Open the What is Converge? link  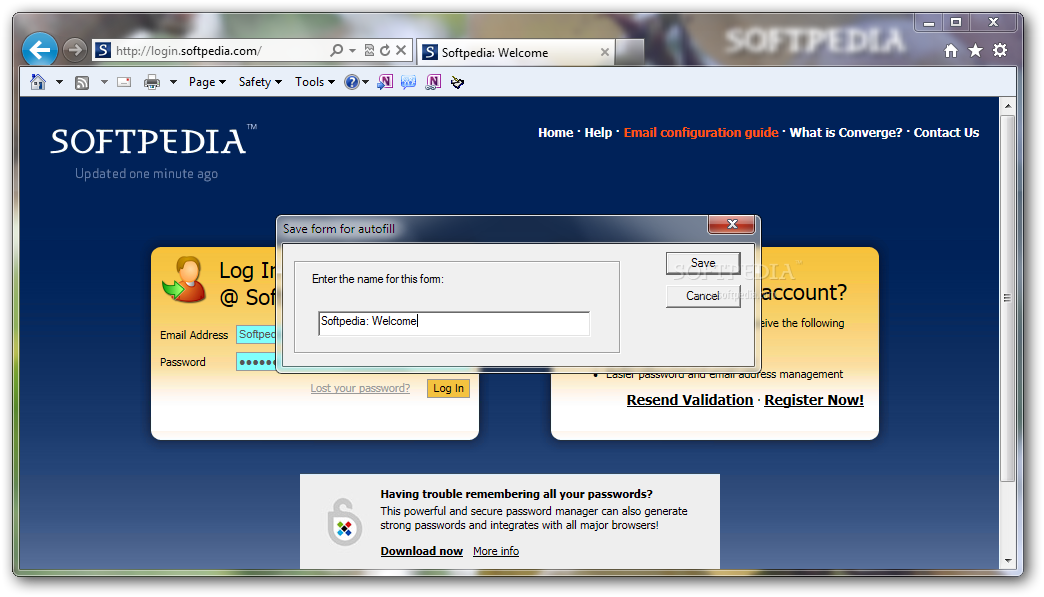click(846, 132)
